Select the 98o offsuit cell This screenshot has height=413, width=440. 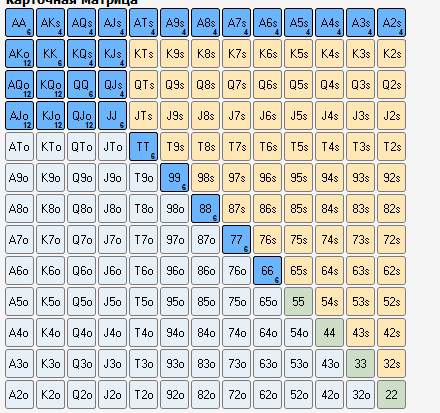pyautogui.click(x=174, y=209)
